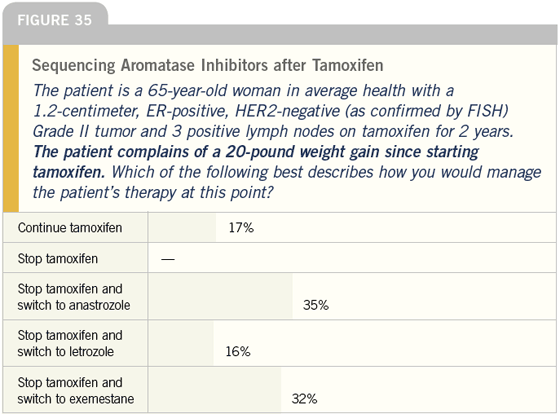The image size is (560, 414).
Task: Select the dash value beside Stop tamoxifen
Action: 168,259
